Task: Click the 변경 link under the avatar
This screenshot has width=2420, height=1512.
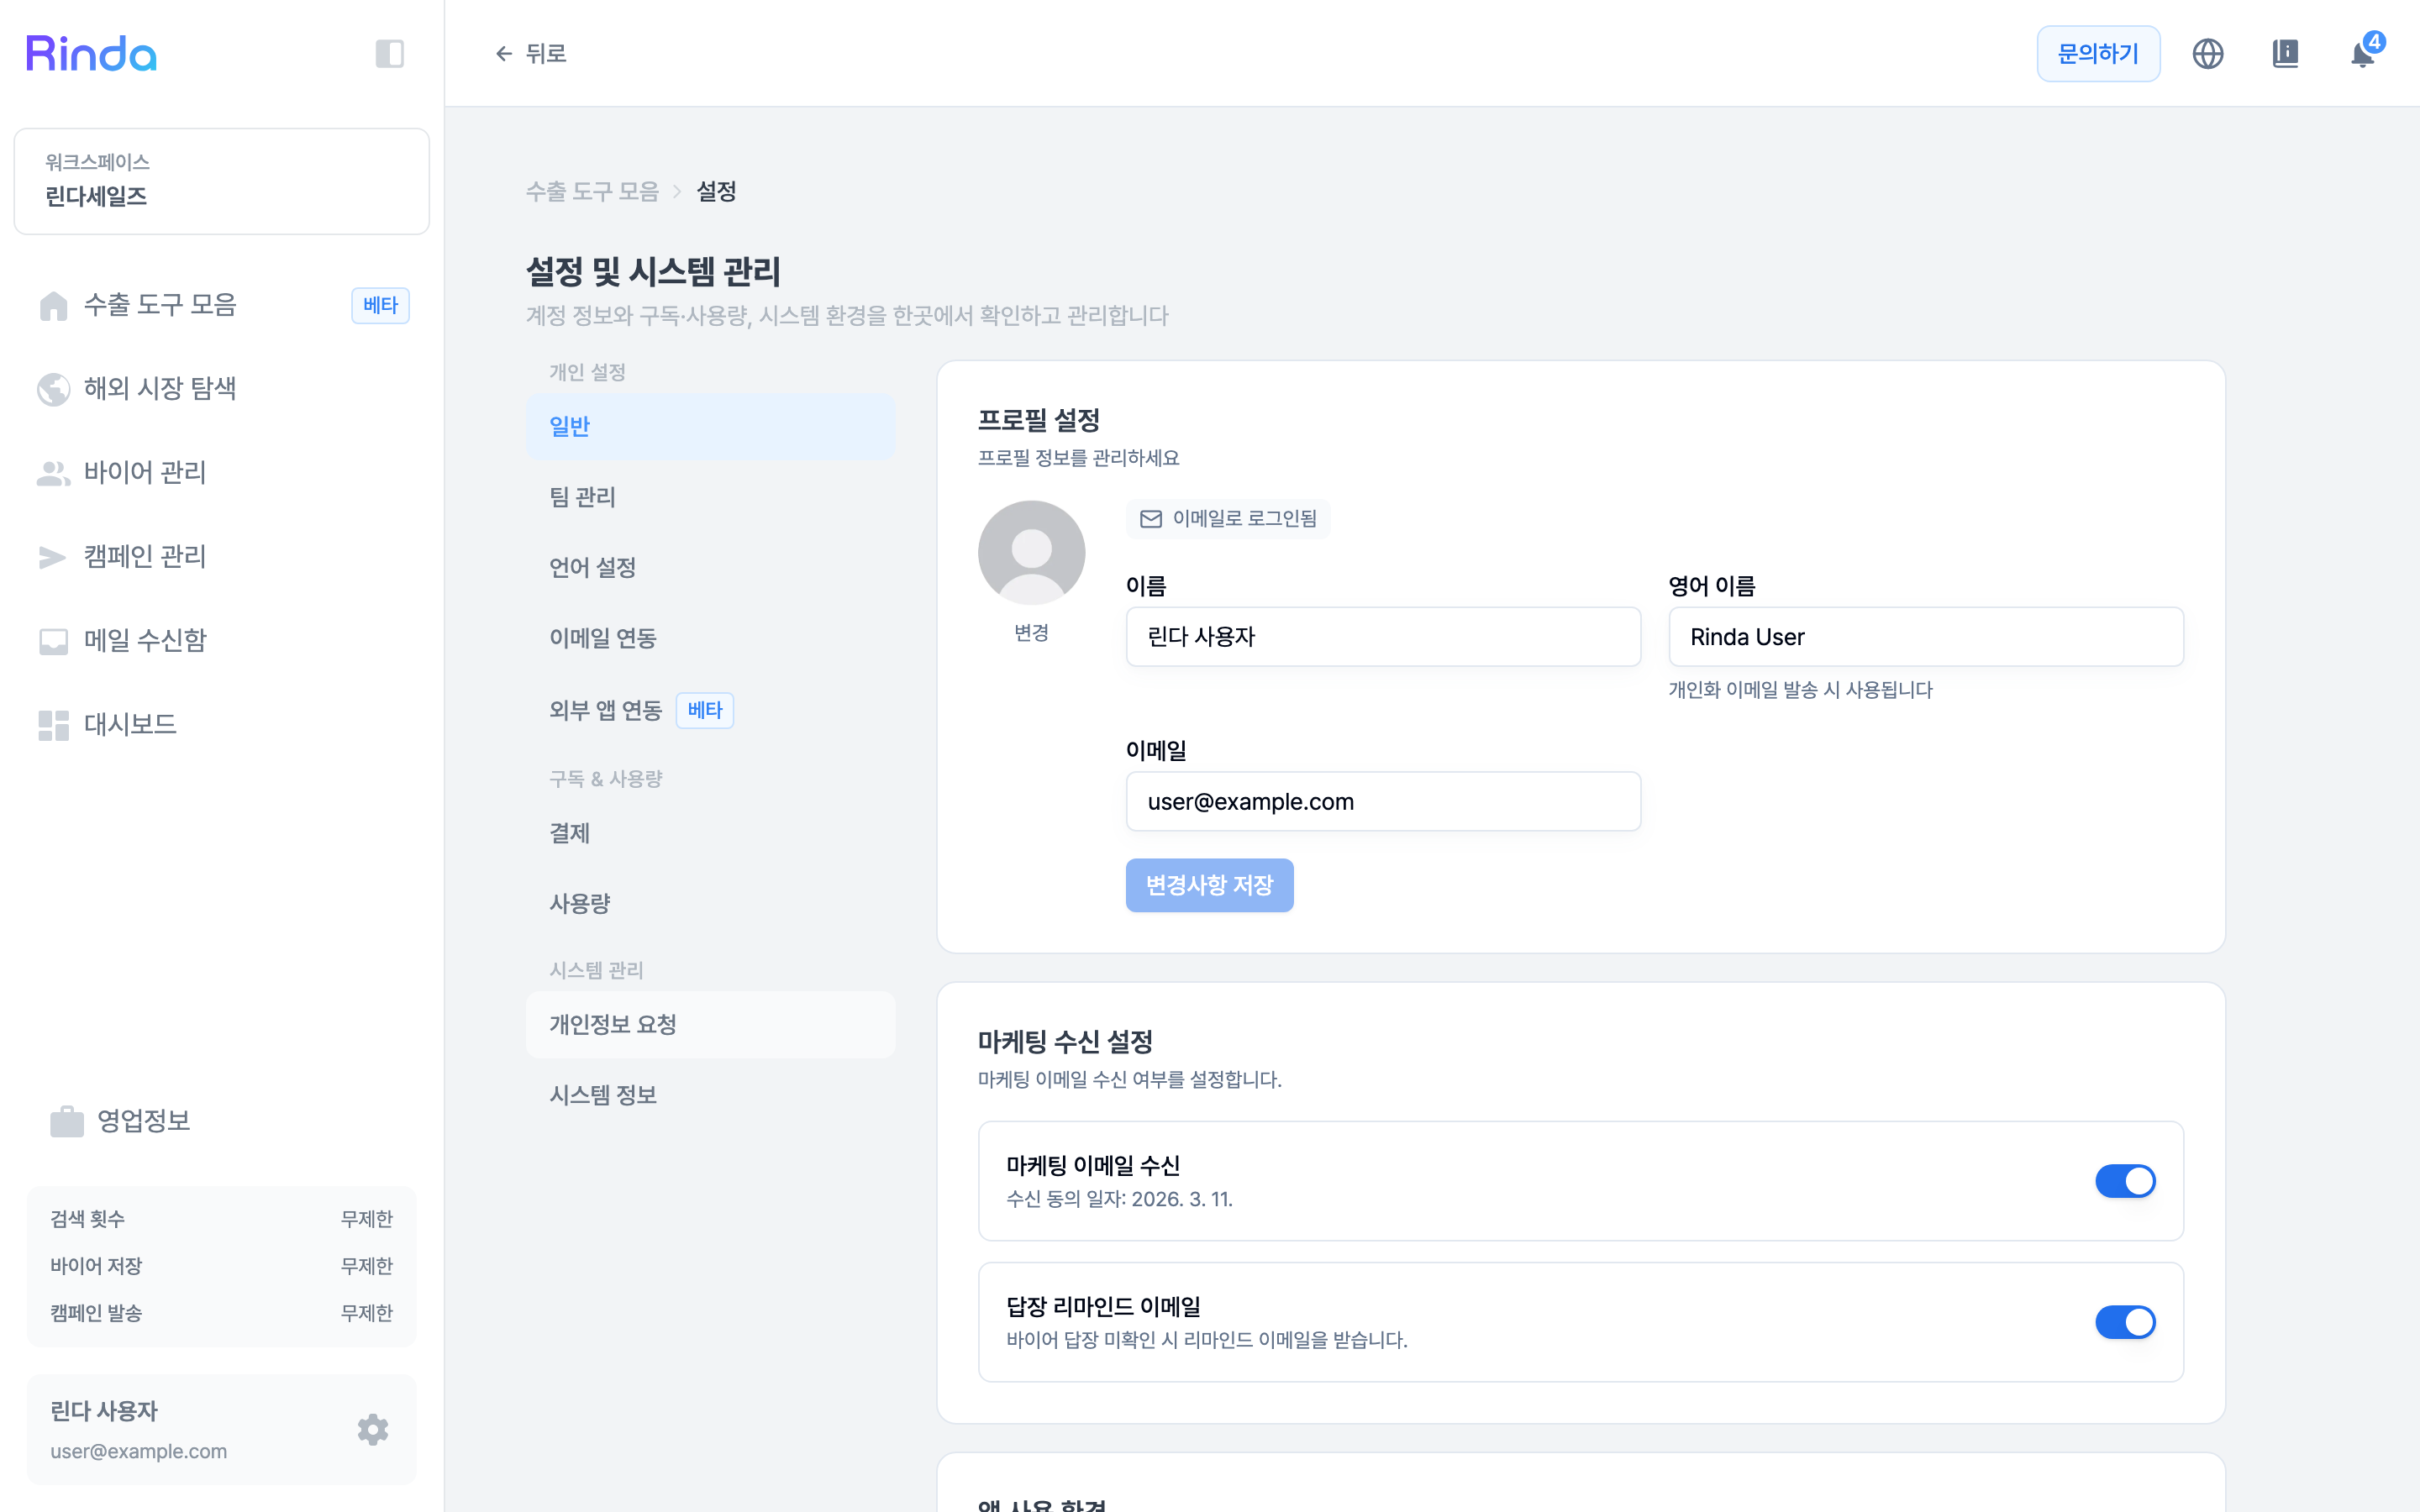Action: [1031, 633]
